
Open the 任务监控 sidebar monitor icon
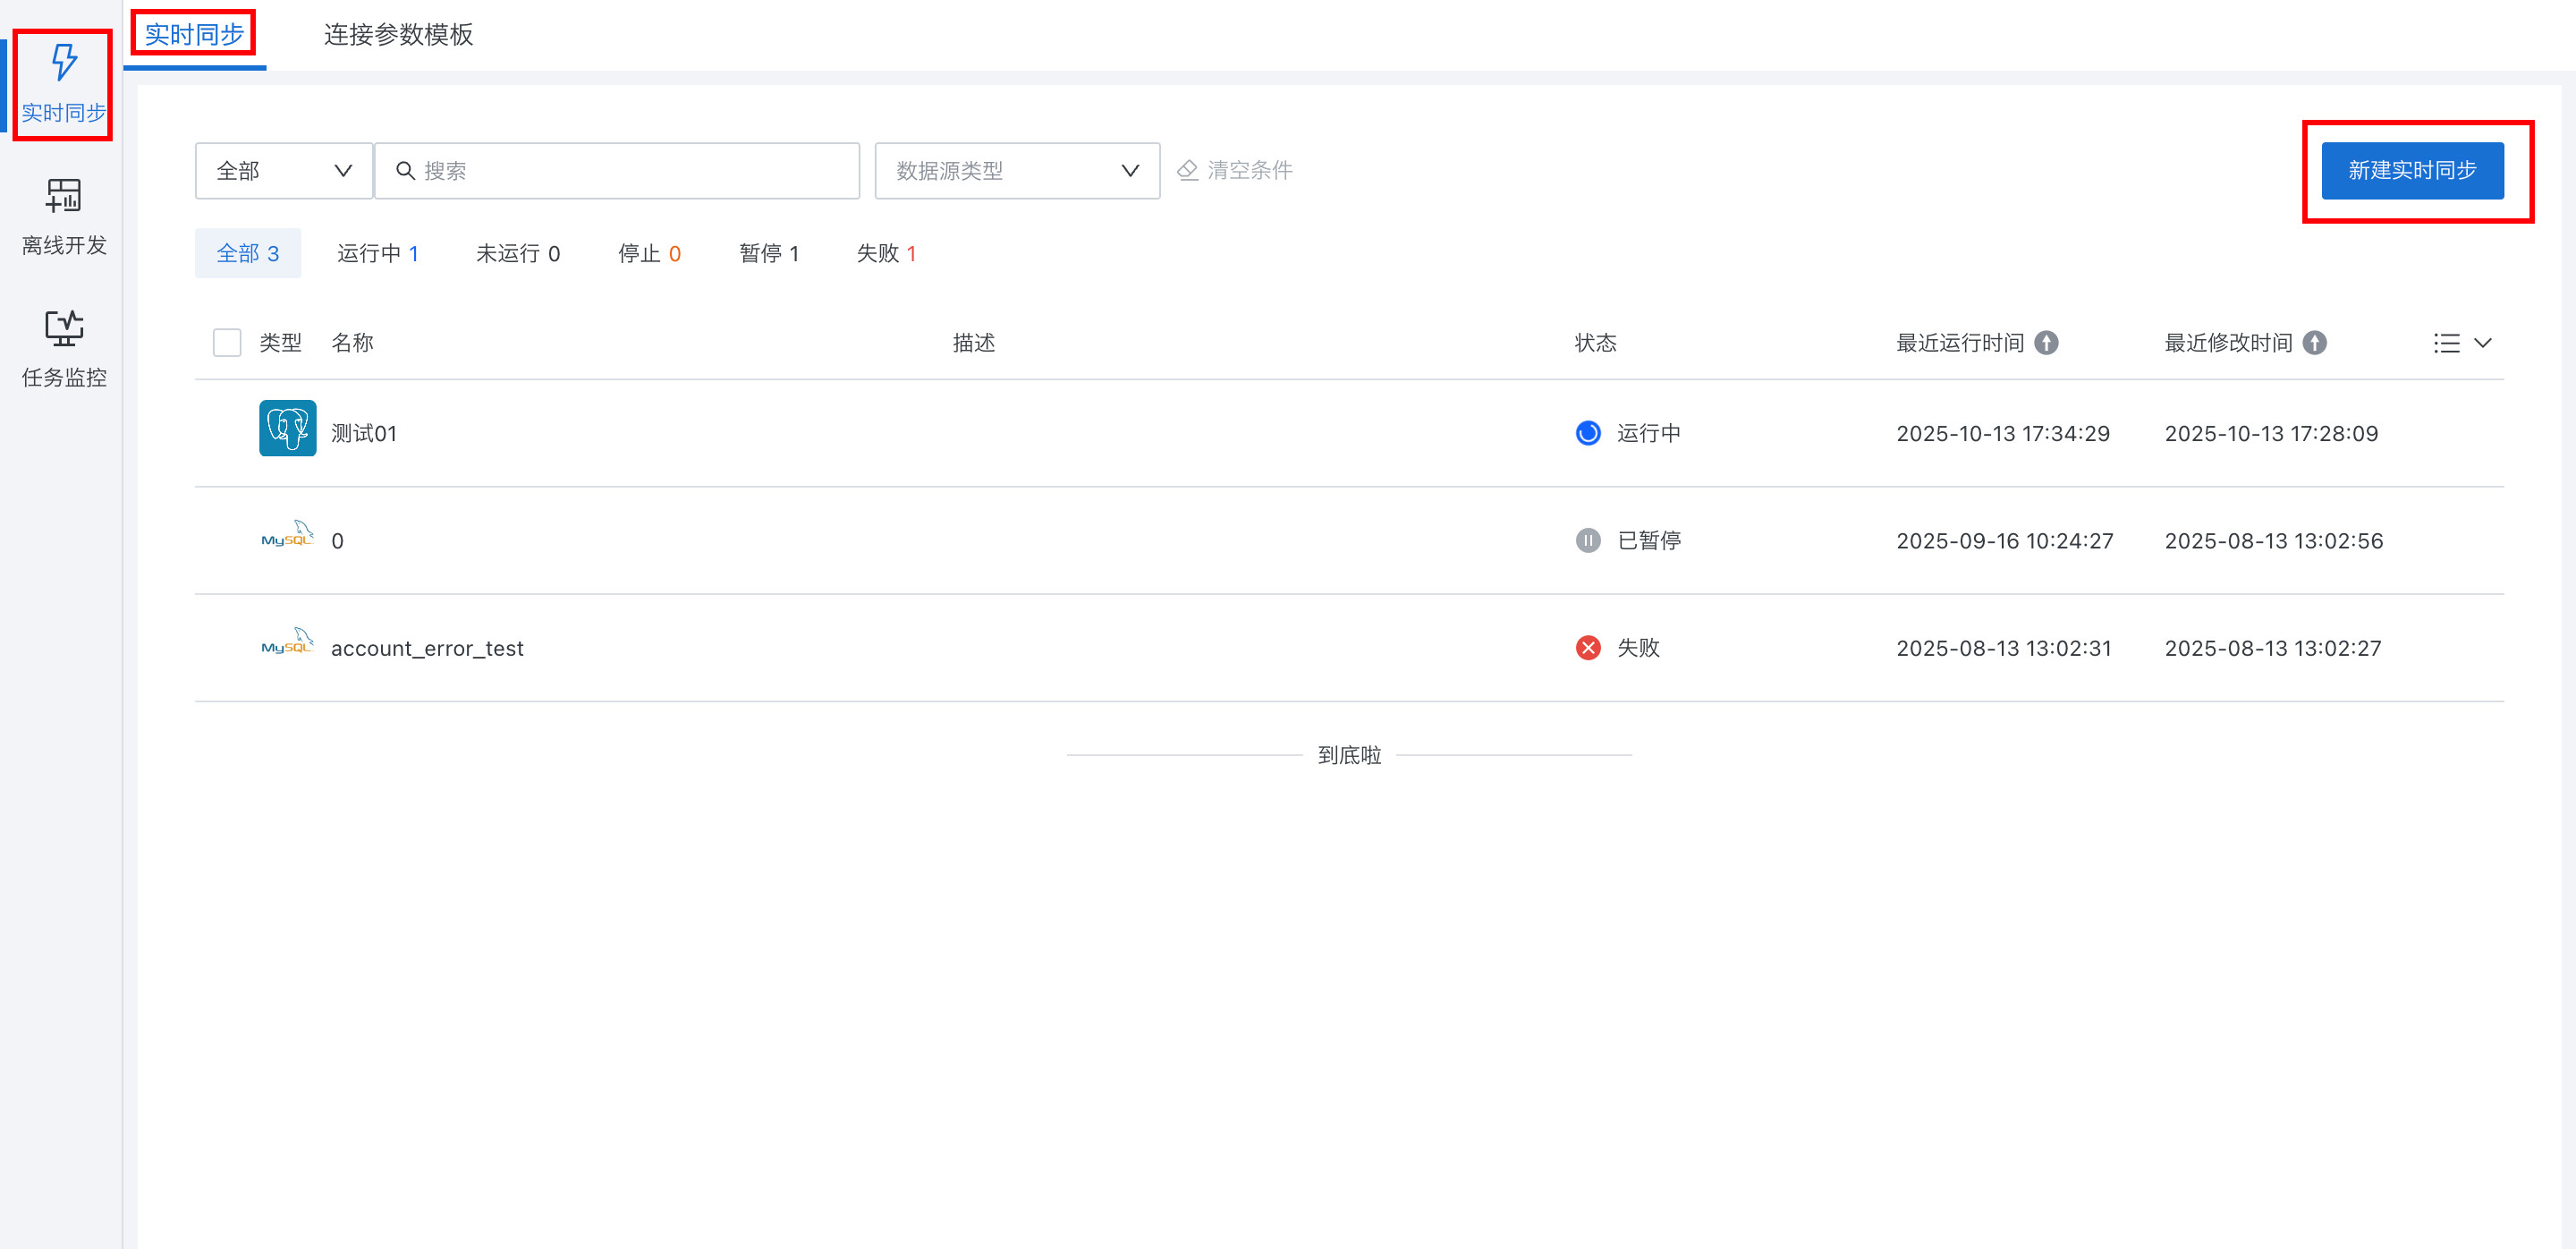click(x=64, y=328)
